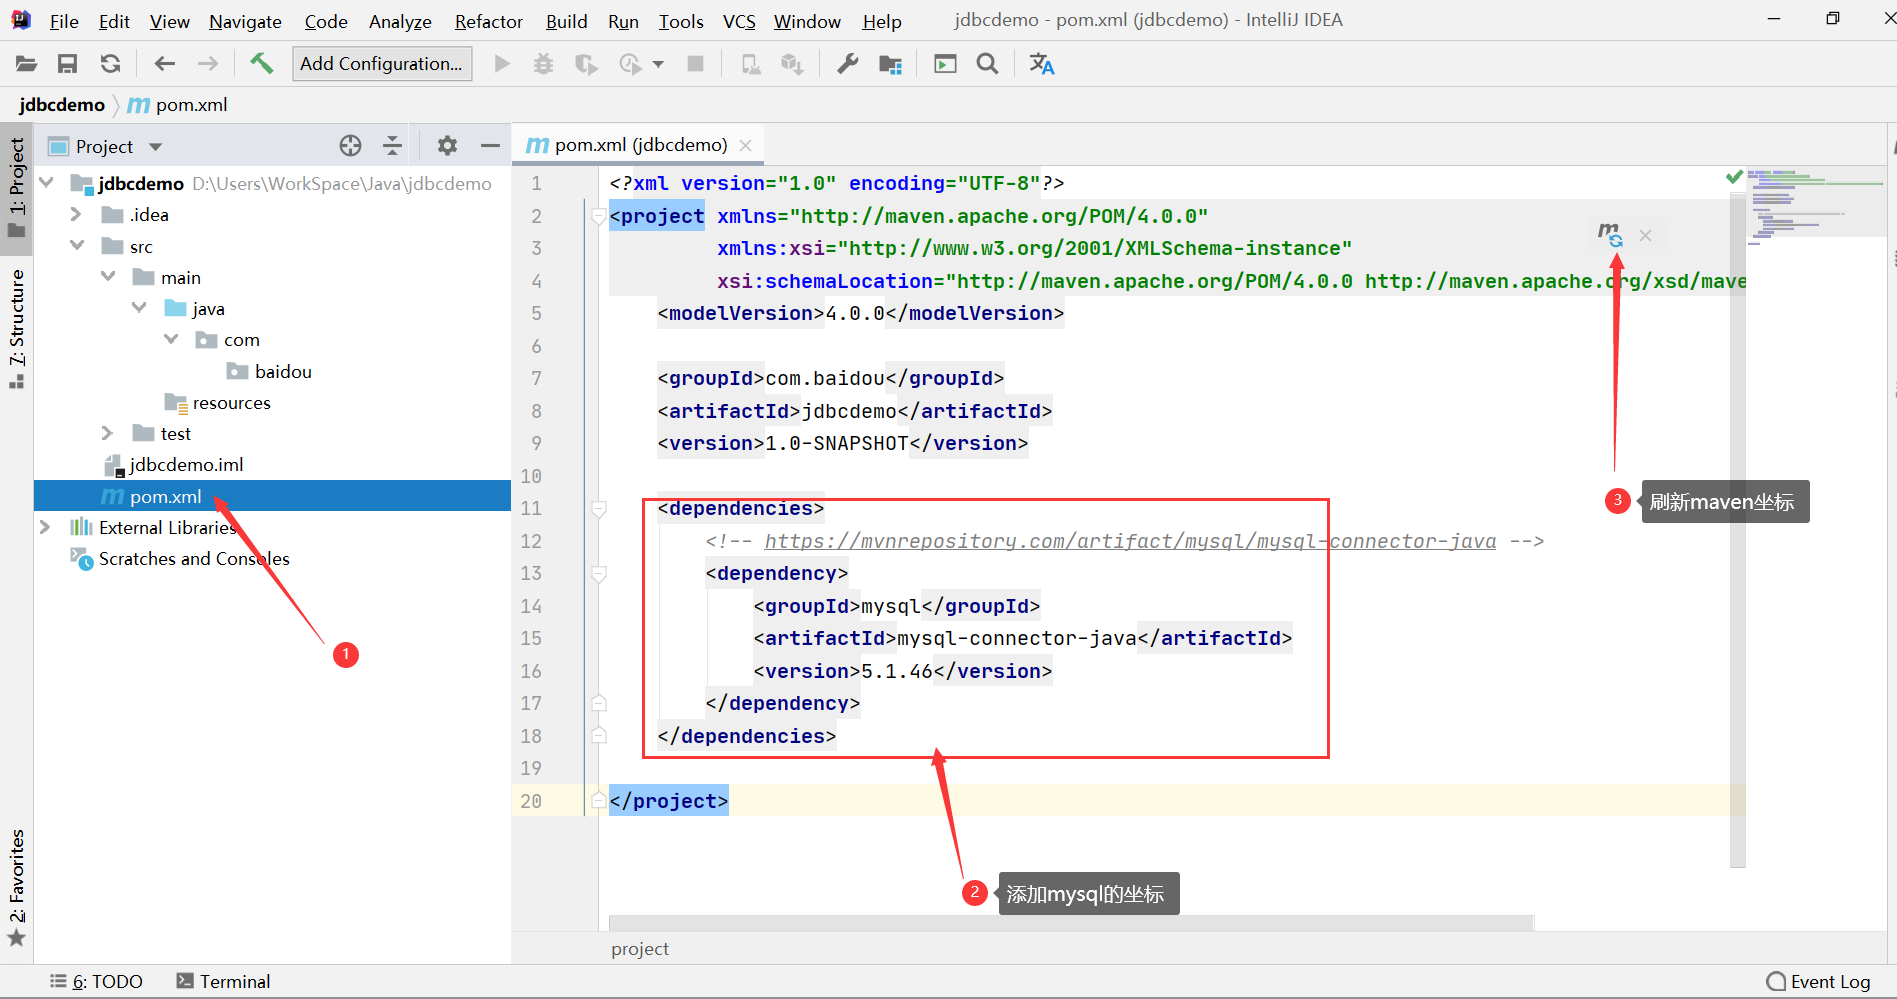Click the Translate toolbar icon
1897x999 pixels.
(x=1042, y=64)
